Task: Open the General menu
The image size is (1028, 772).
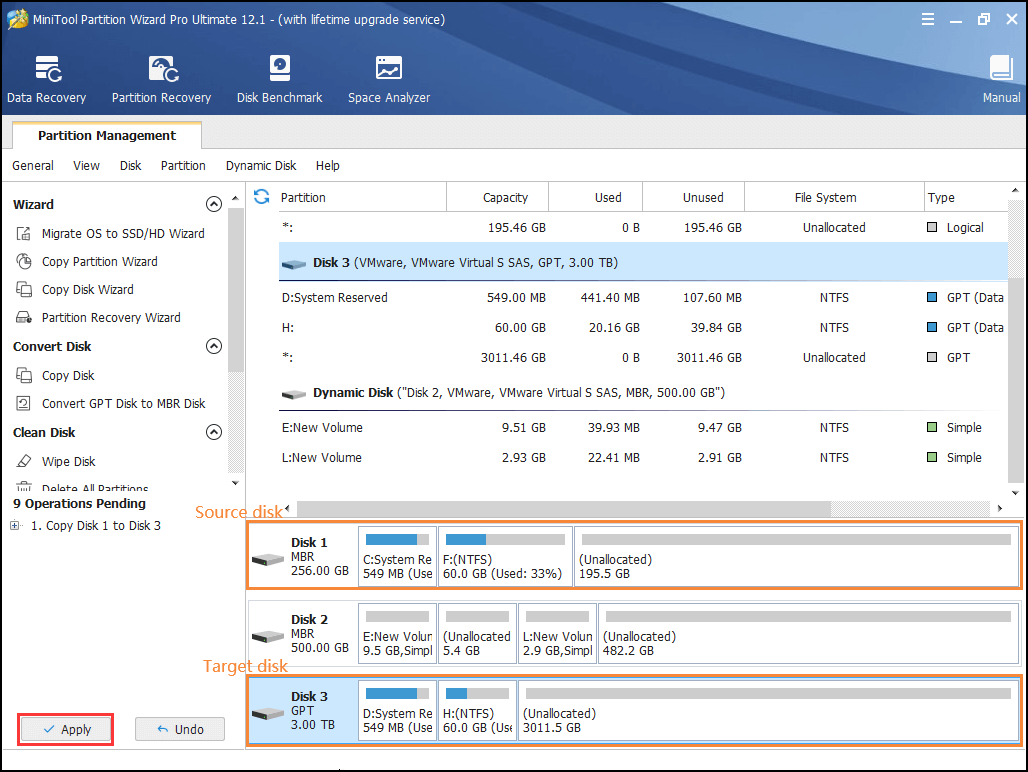Action: tap(33, 166)
